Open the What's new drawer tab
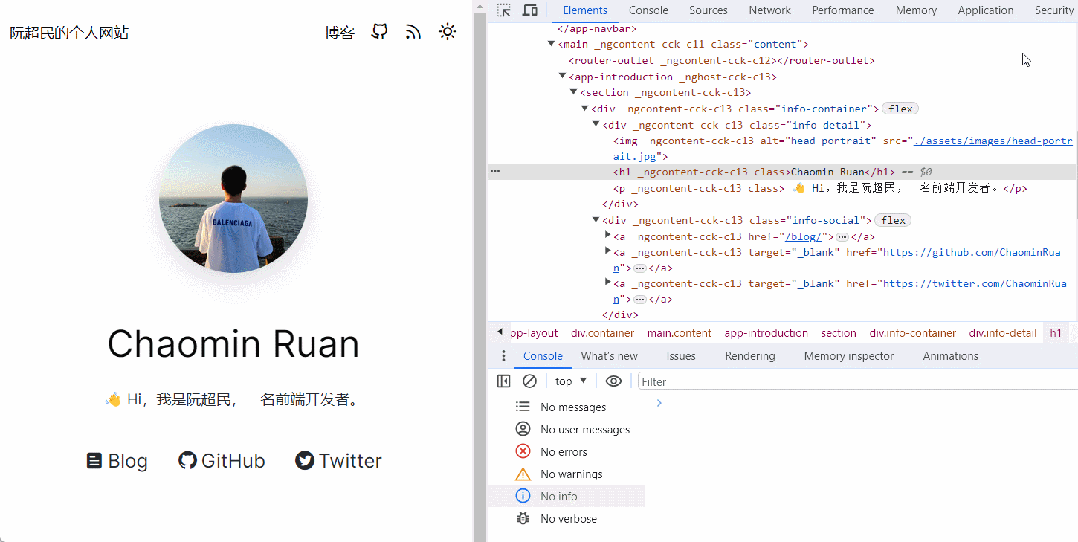 pos(609,356)
